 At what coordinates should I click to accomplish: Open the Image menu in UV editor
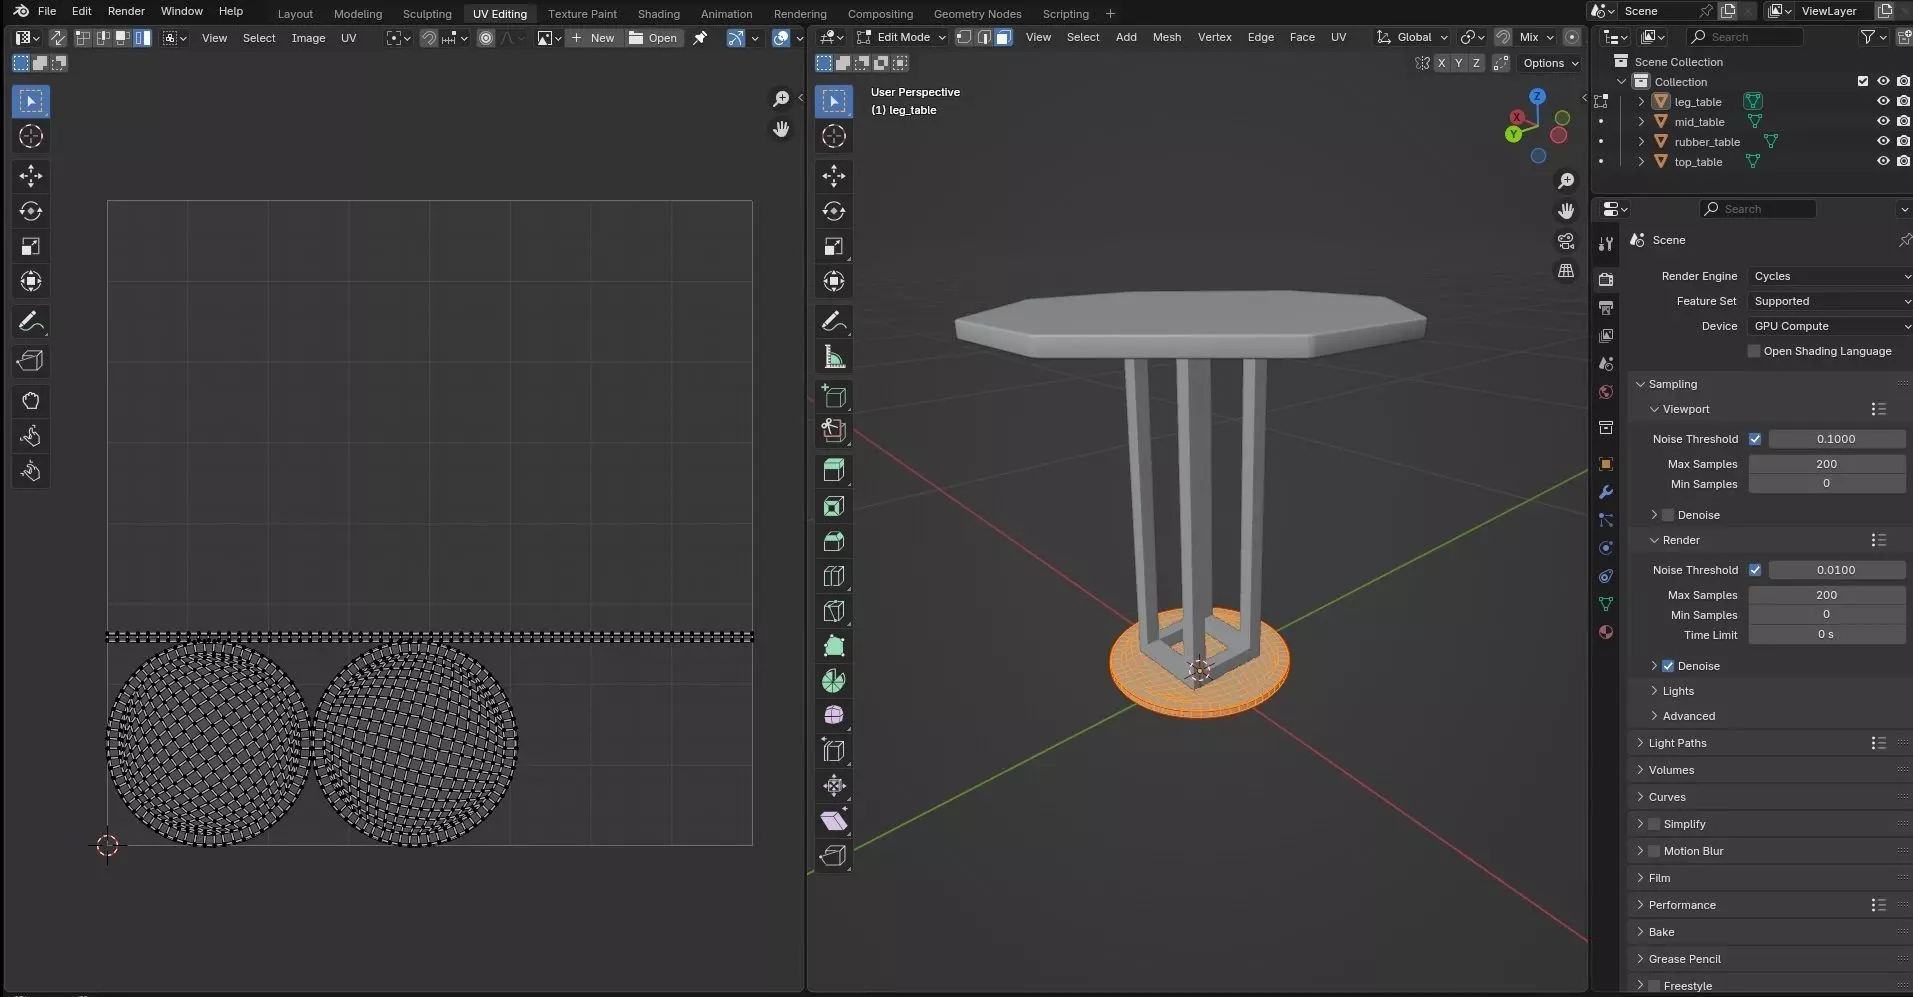tap(308, 38)
